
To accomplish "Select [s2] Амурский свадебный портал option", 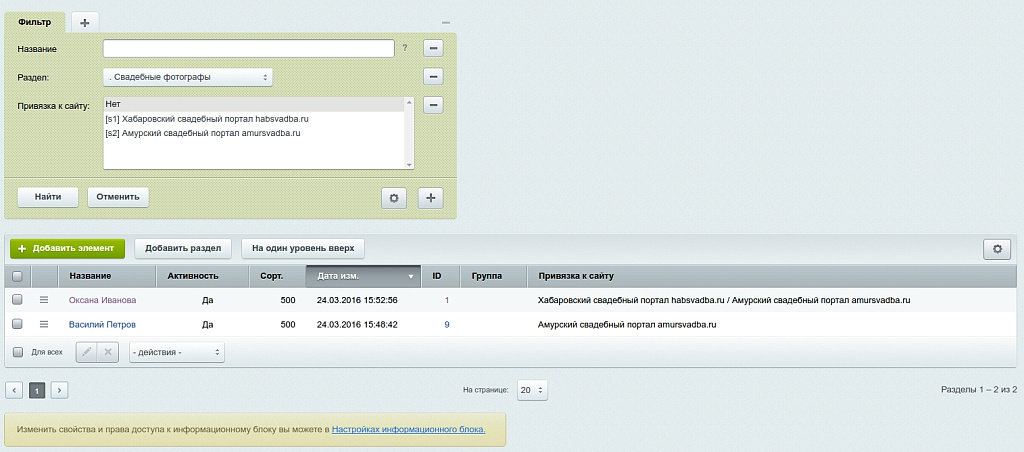I will [x=254, y=133].
